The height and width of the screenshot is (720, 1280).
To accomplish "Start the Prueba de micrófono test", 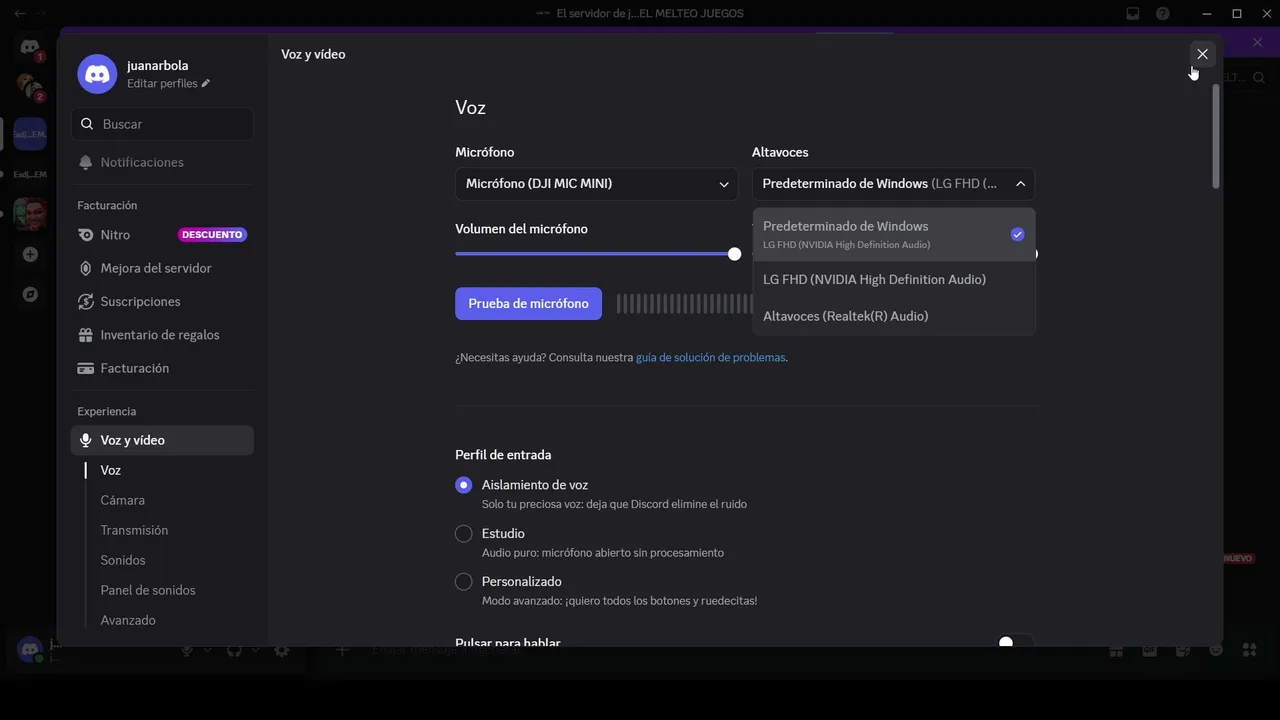I will click(x=528, y=304).
